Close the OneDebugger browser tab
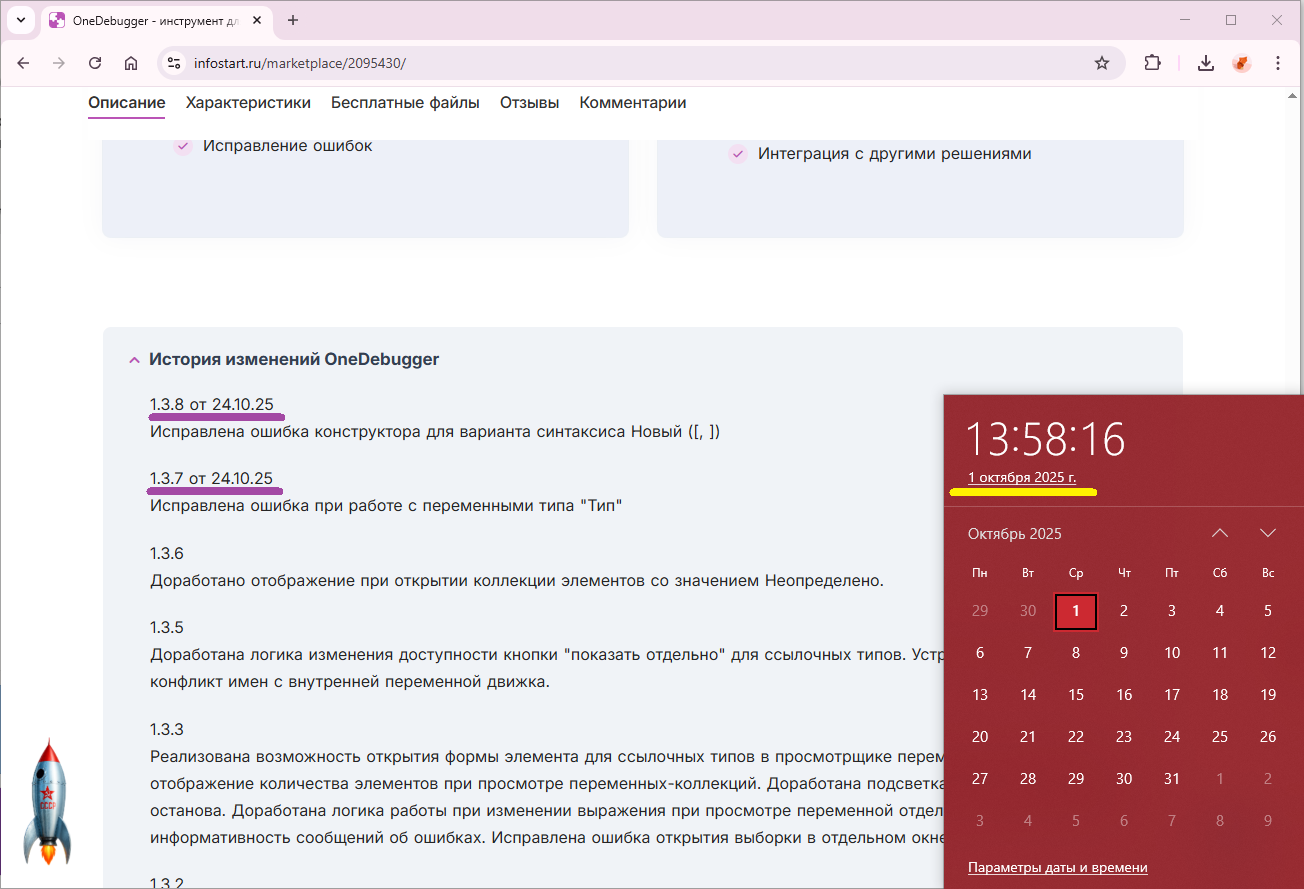 coord(257,20)
